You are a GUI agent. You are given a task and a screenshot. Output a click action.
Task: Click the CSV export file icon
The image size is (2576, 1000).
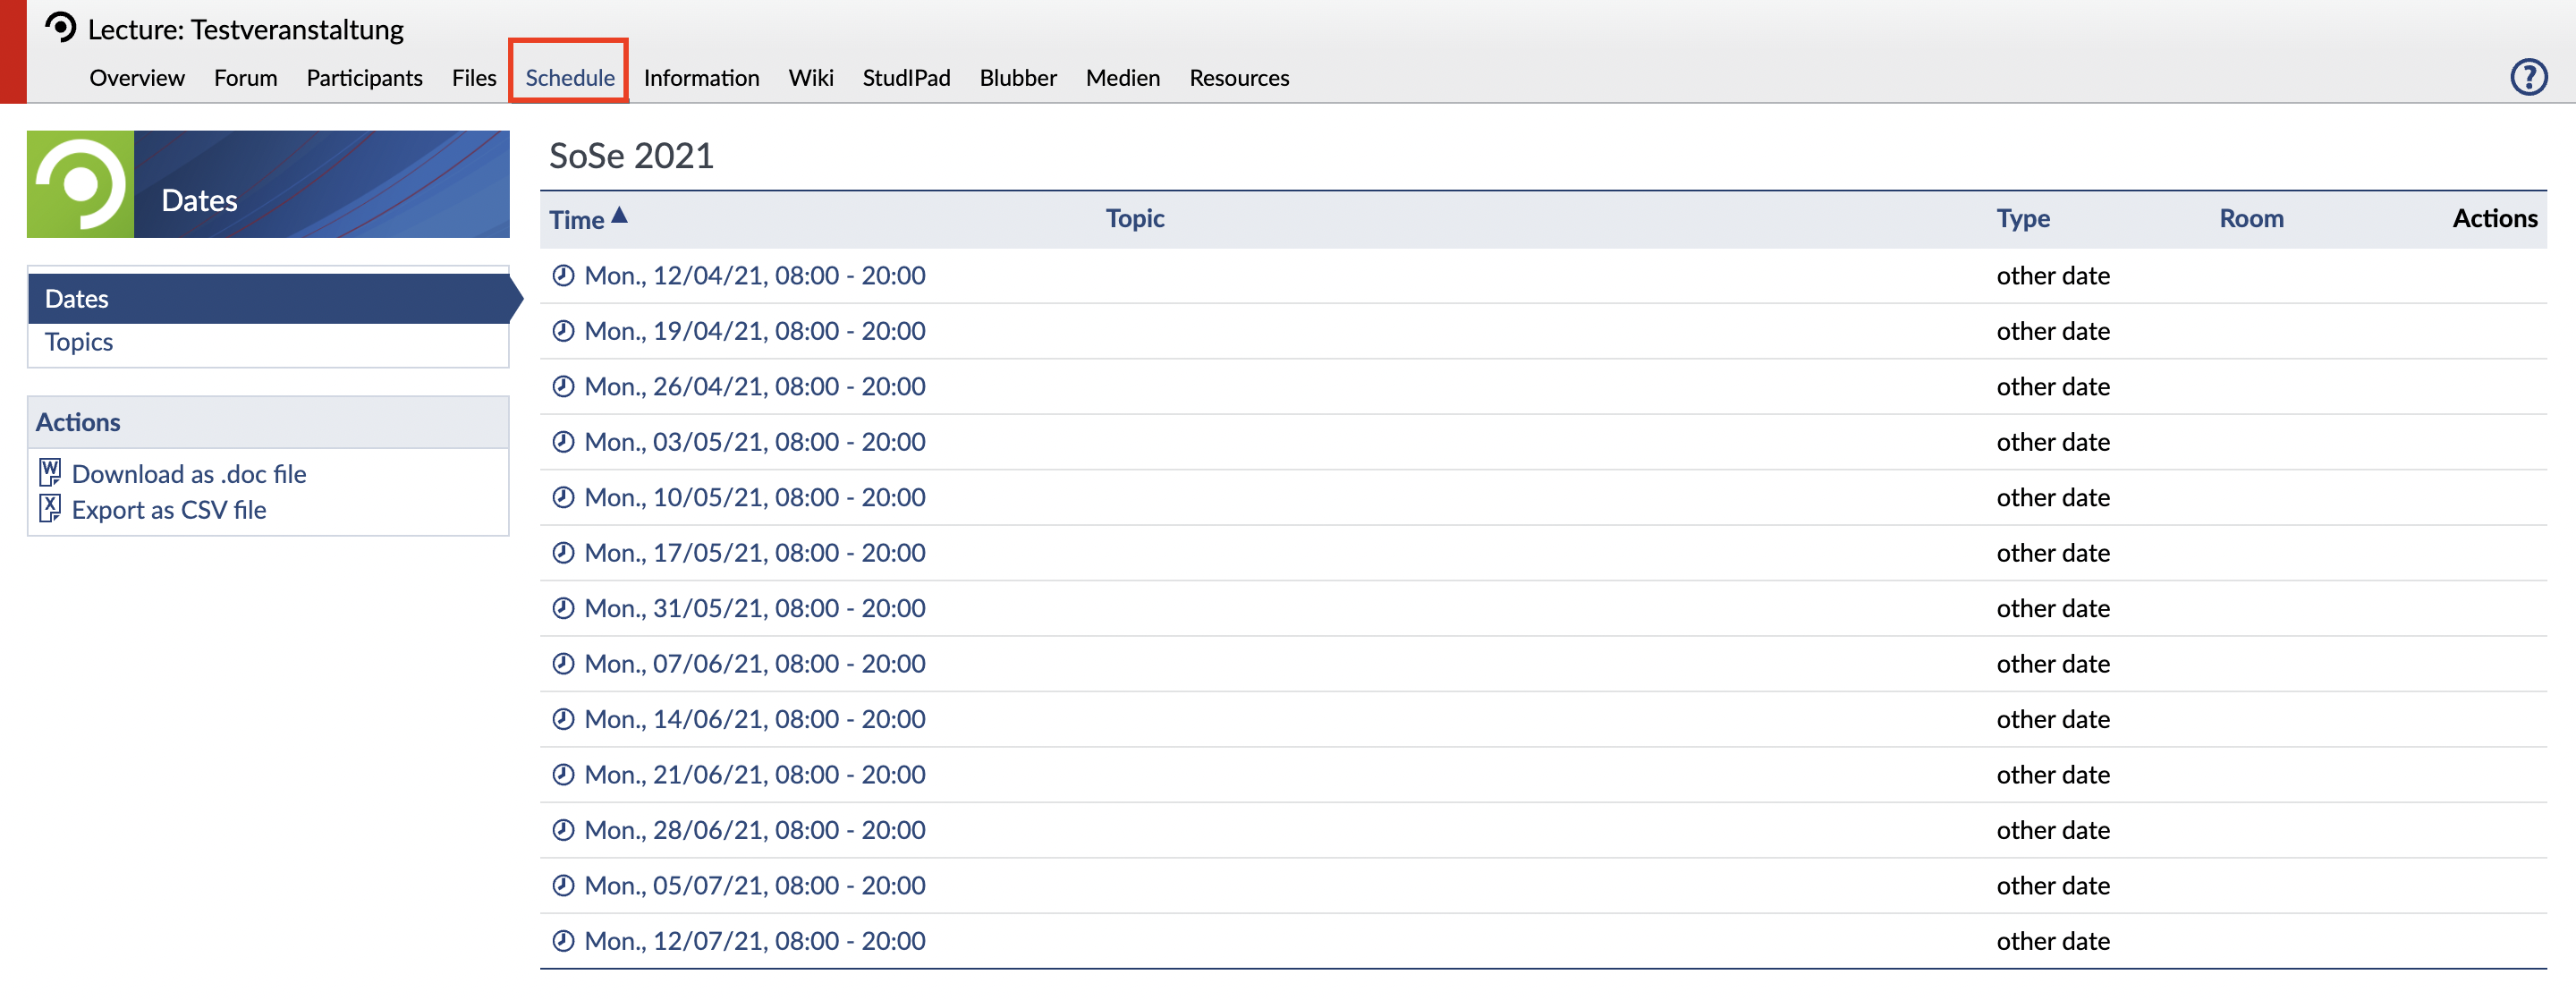[50, 508]
